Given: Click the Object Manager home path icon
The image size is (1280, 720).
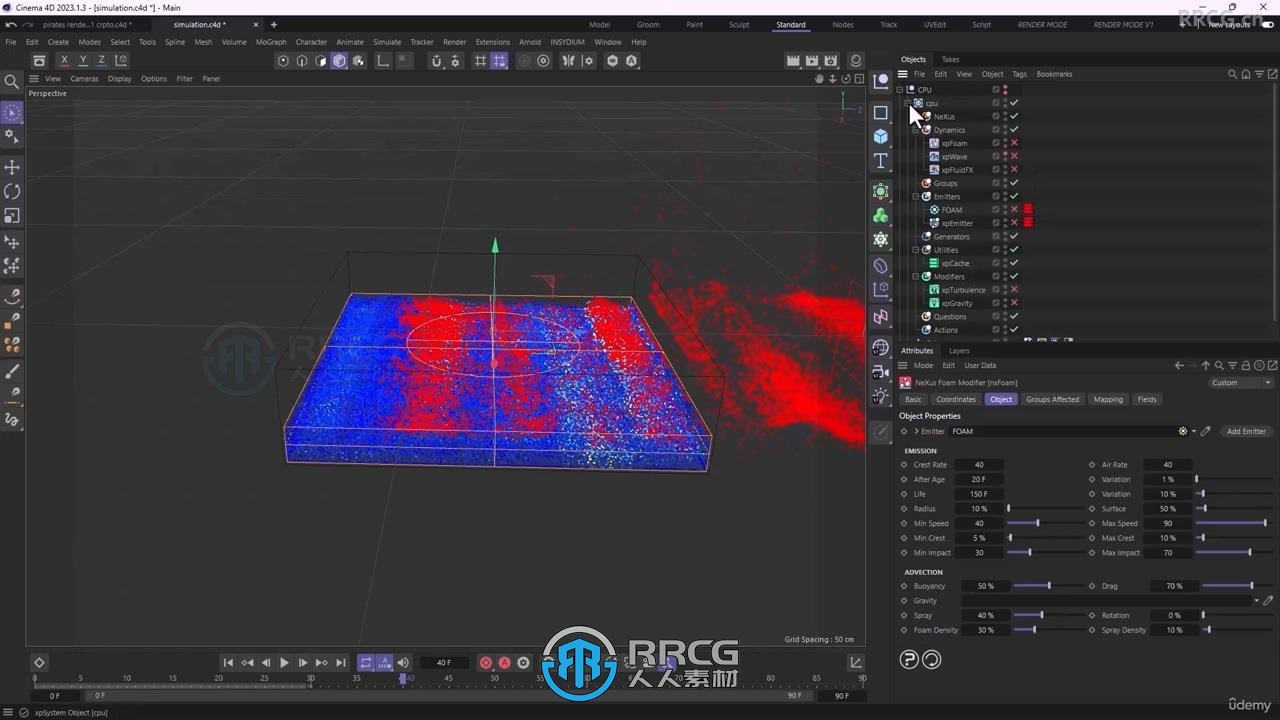Looking at the screenshot, I should 1245,74.
